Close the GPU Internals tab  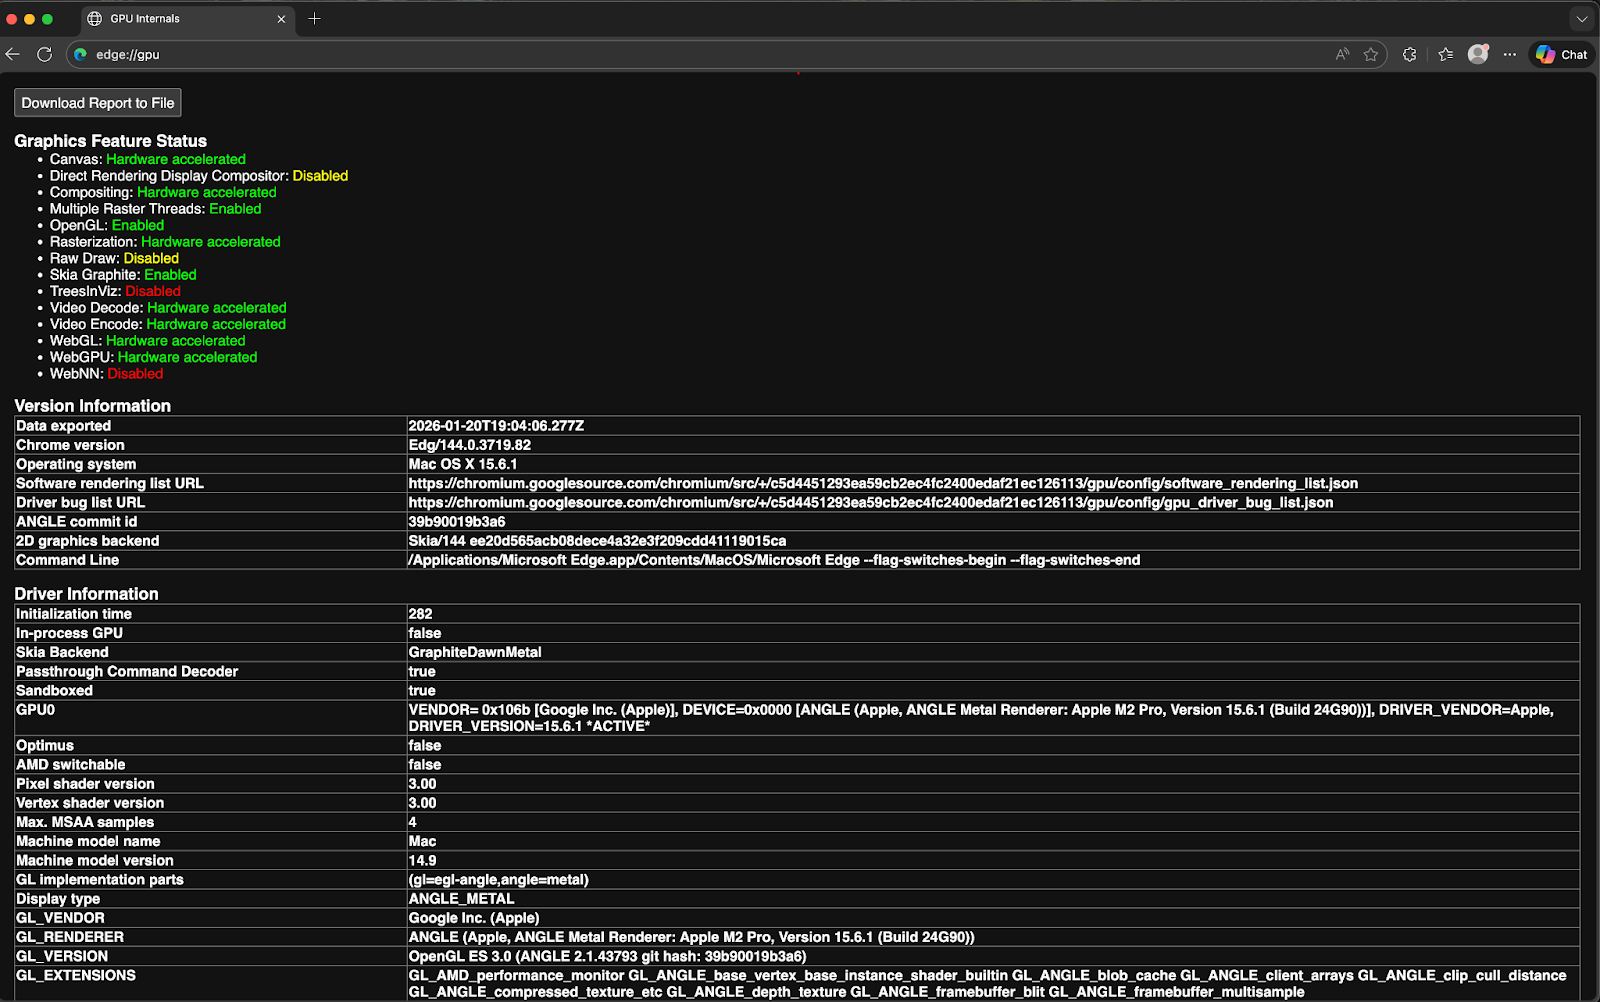[281, 19]
